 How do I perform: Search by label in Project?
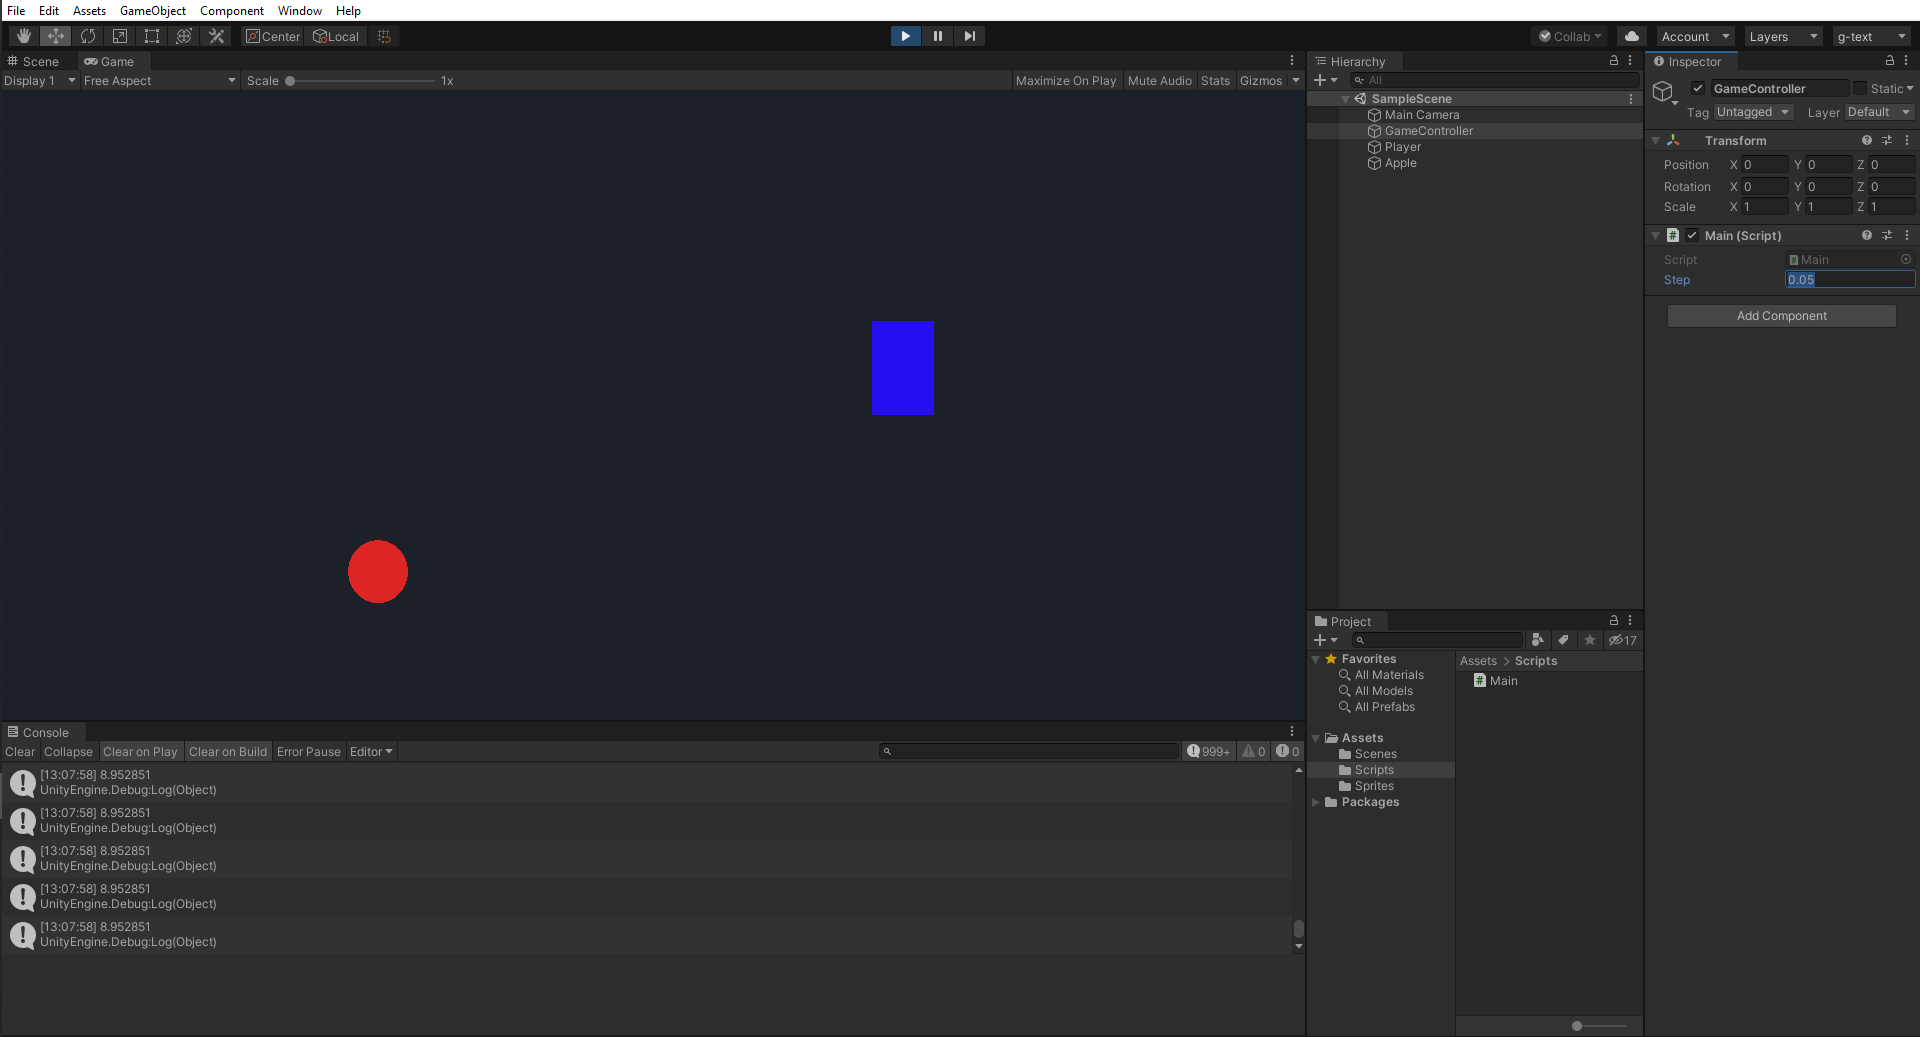(1563, 640)
